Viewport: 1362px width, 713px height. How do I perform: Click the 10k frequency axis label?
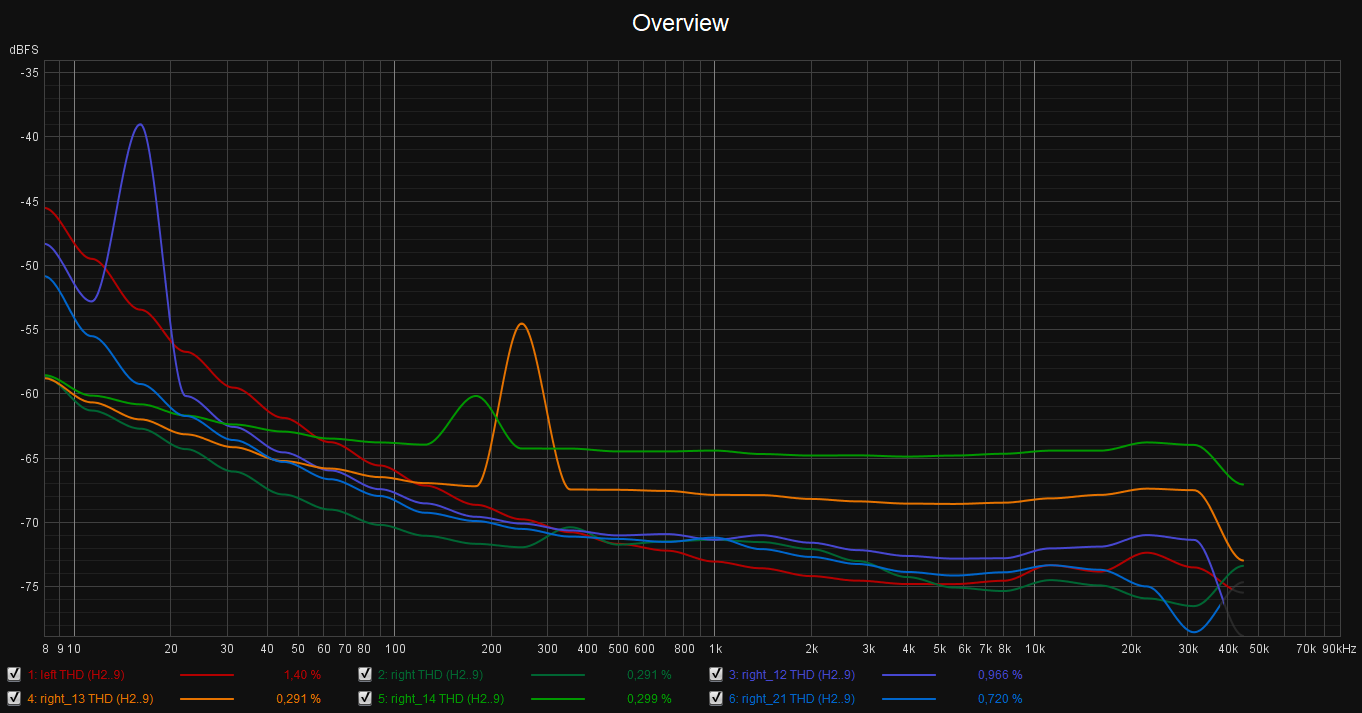[1034, 649]
